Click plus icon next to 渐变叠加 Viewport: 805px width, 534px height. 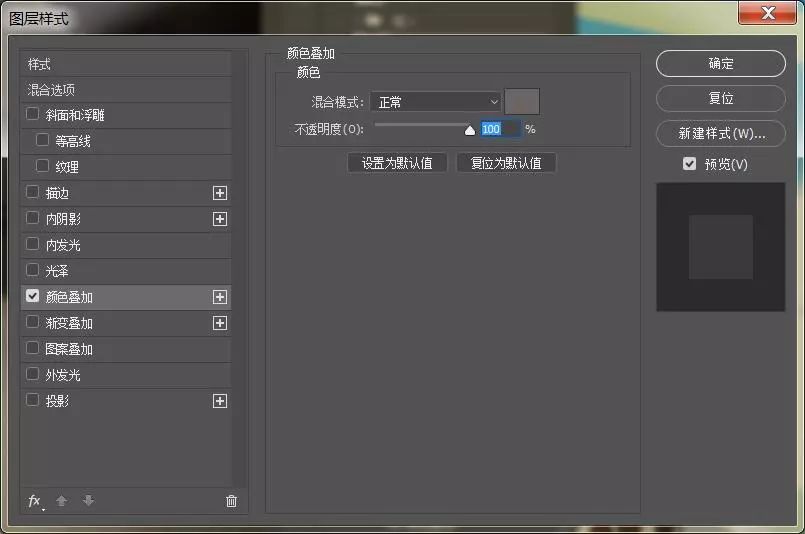pyautogui.click(x=220, y=323)
